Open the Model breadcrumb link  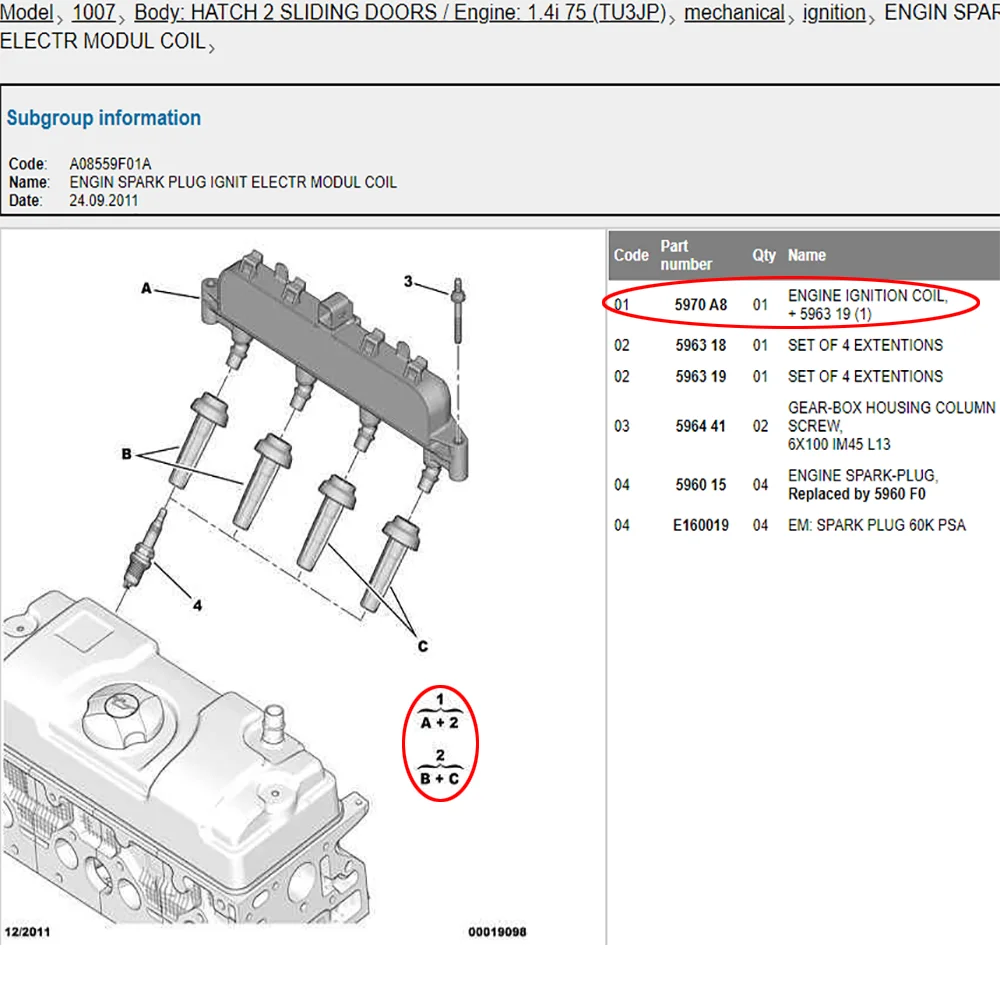27,13
